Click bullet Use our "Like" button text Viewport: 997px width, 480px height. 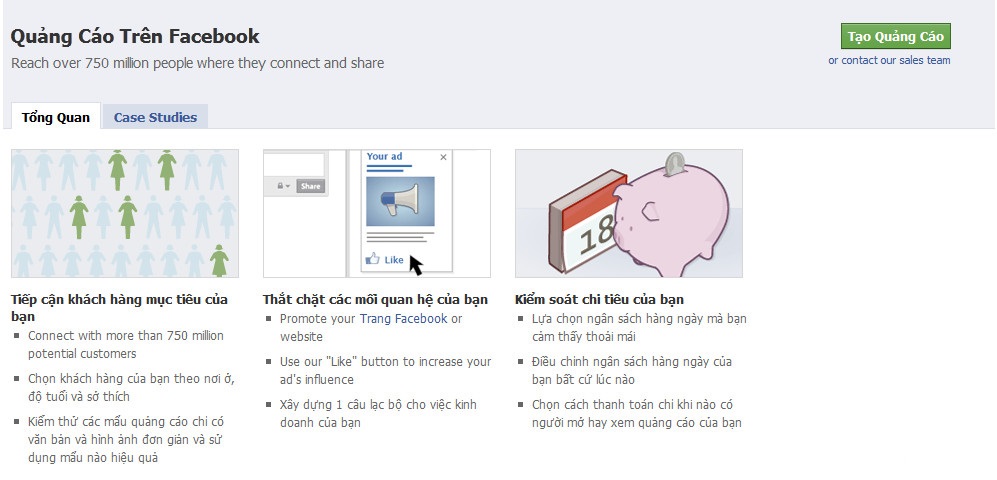[x=385, y=371]
